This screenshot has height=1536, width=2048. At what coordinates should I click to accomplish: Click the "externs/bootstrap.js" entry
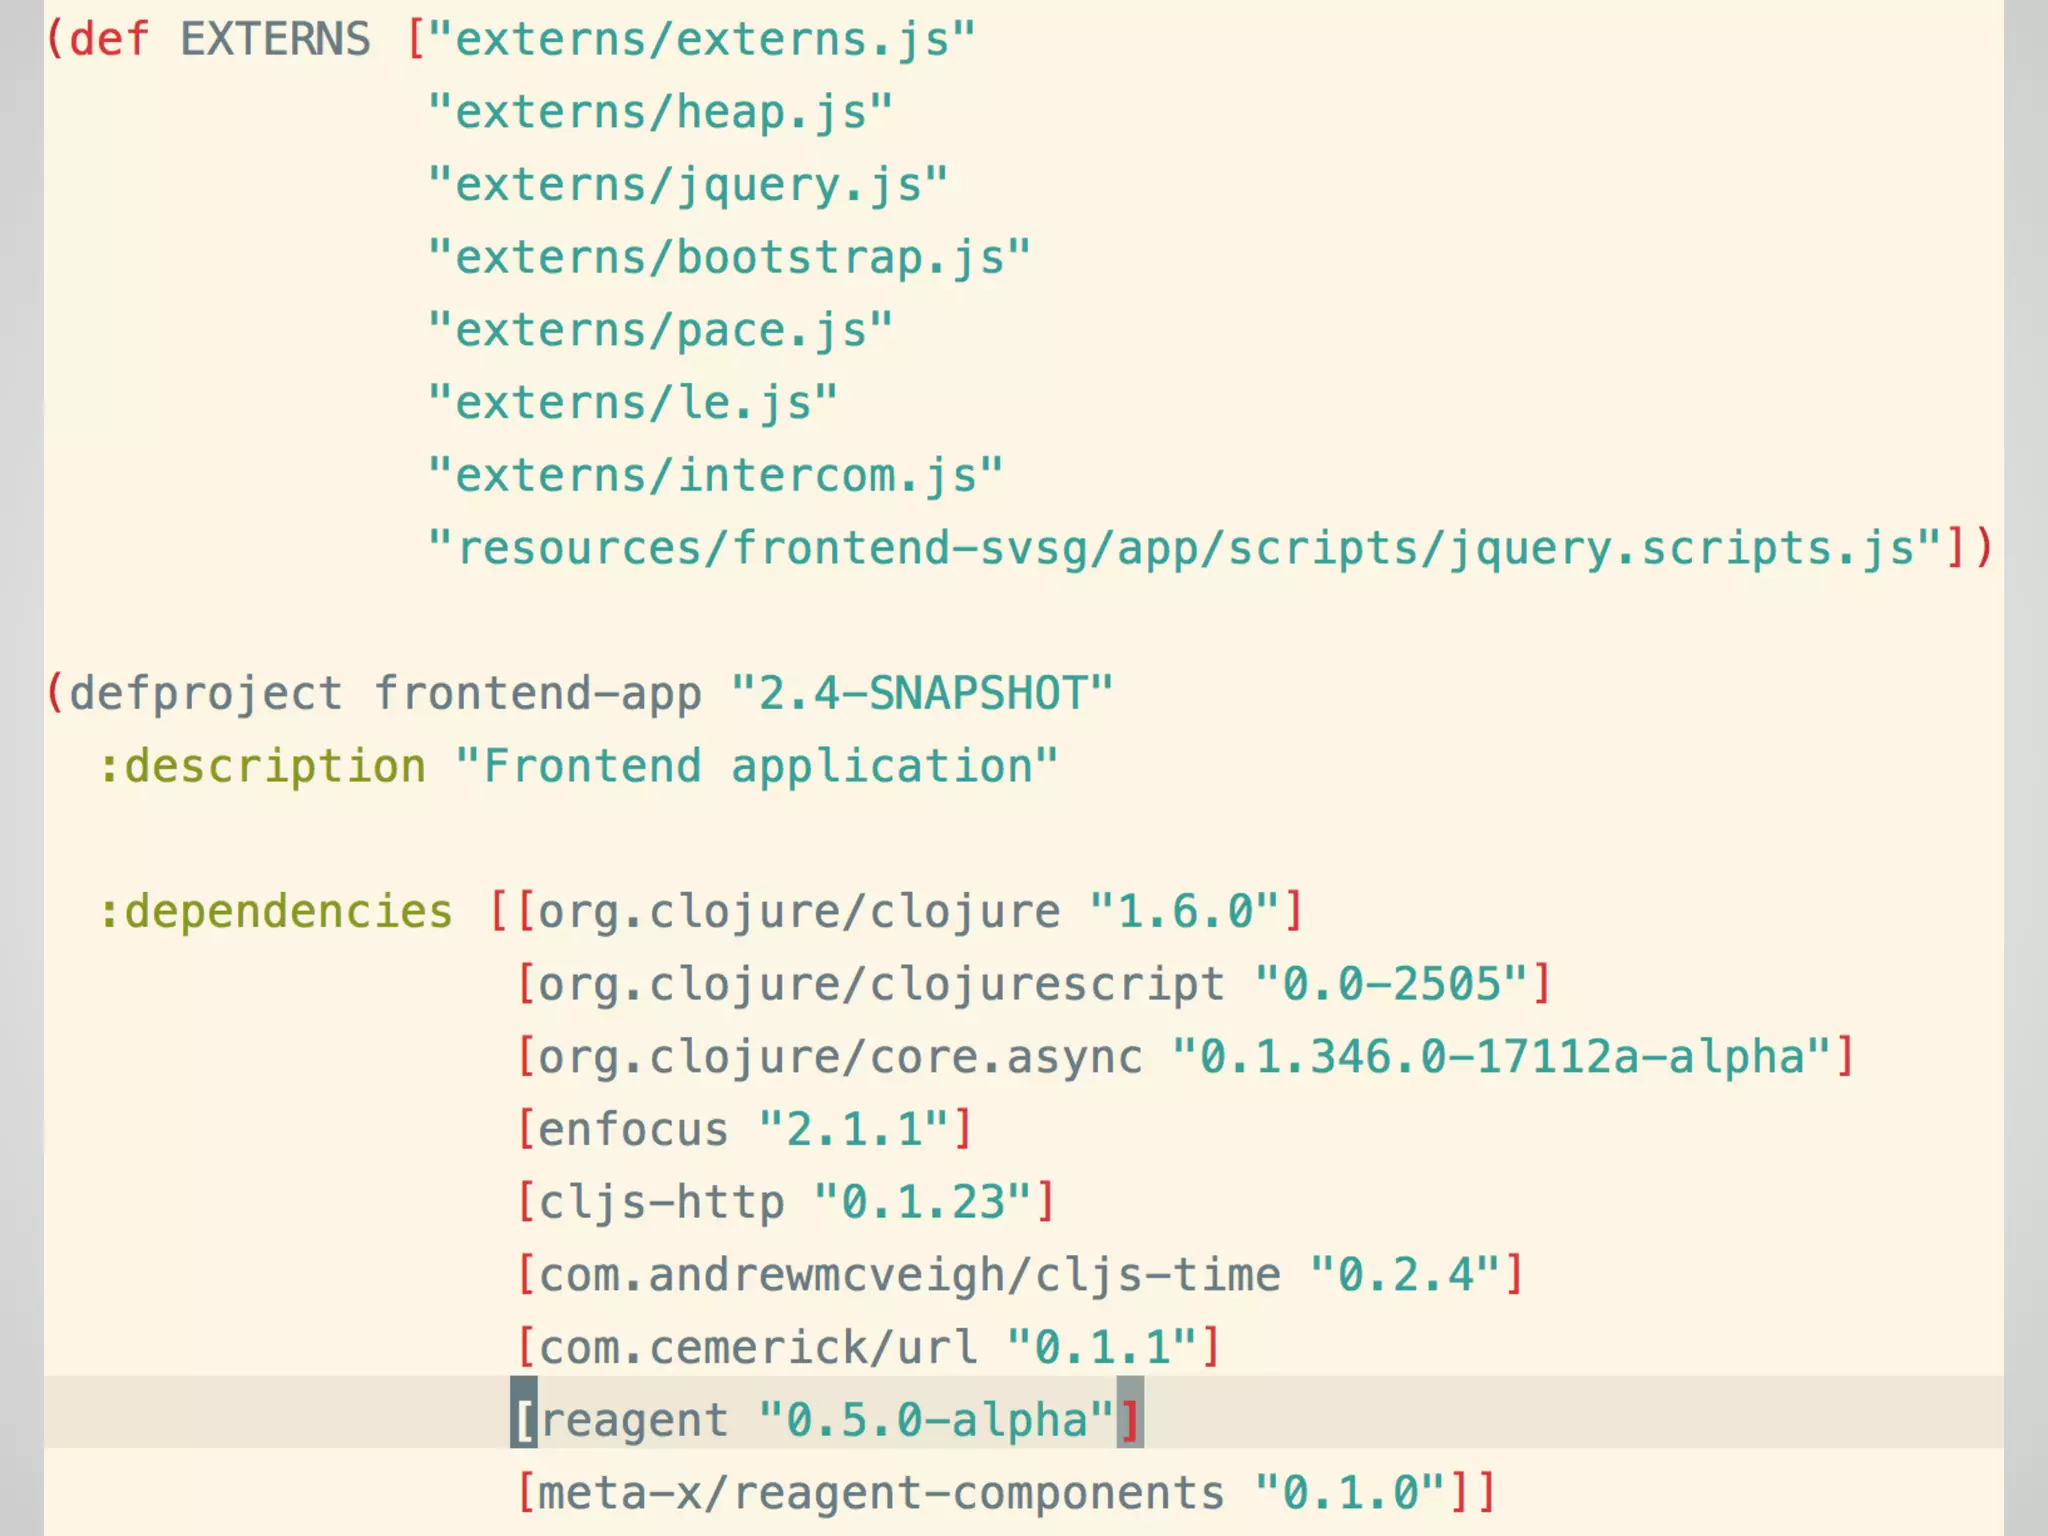(x=729, y=258)
